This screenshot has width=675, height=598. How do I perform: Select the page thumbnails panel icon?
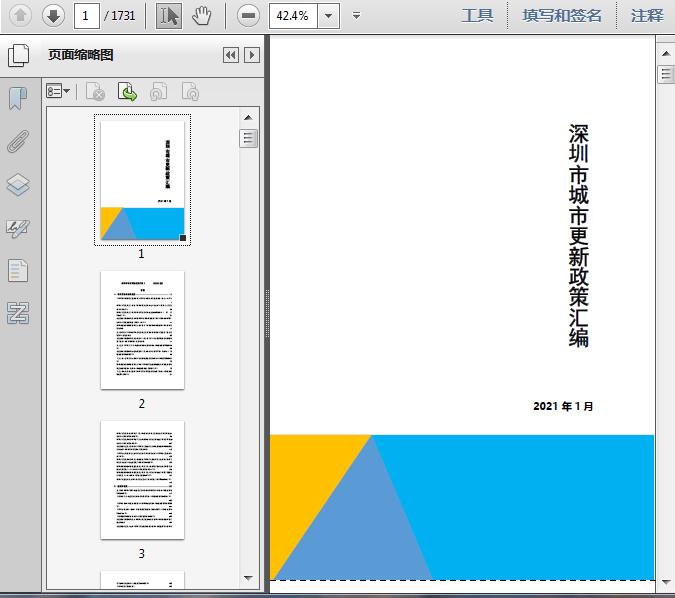pyautogui.click(x=19, y=56)
